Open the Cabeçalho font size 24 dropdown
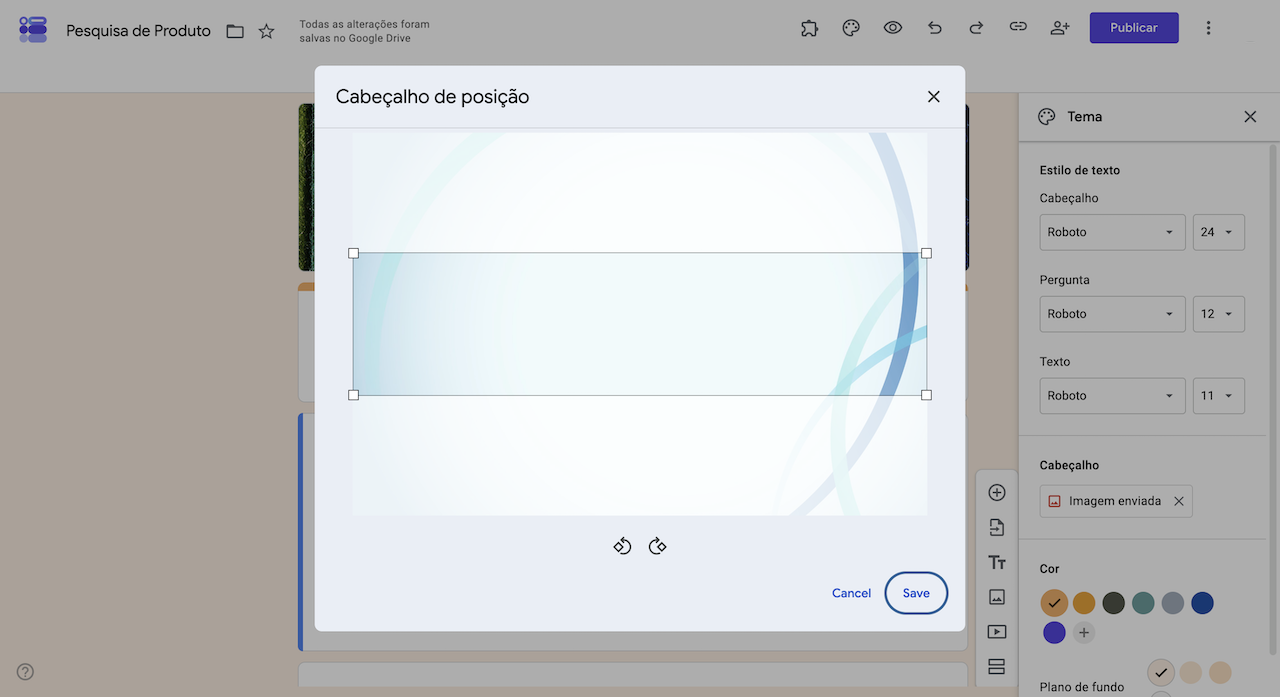 point(1219,232)
